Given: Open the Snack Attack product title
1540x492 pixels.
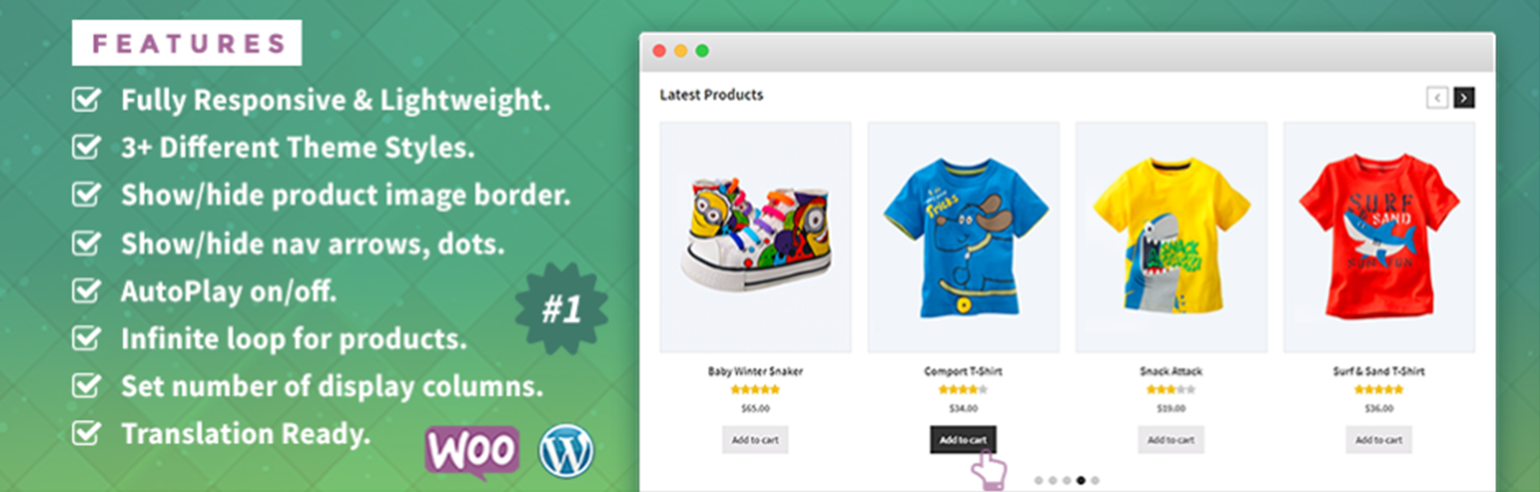Looking at the screenshot, I should coord(1171,371).
